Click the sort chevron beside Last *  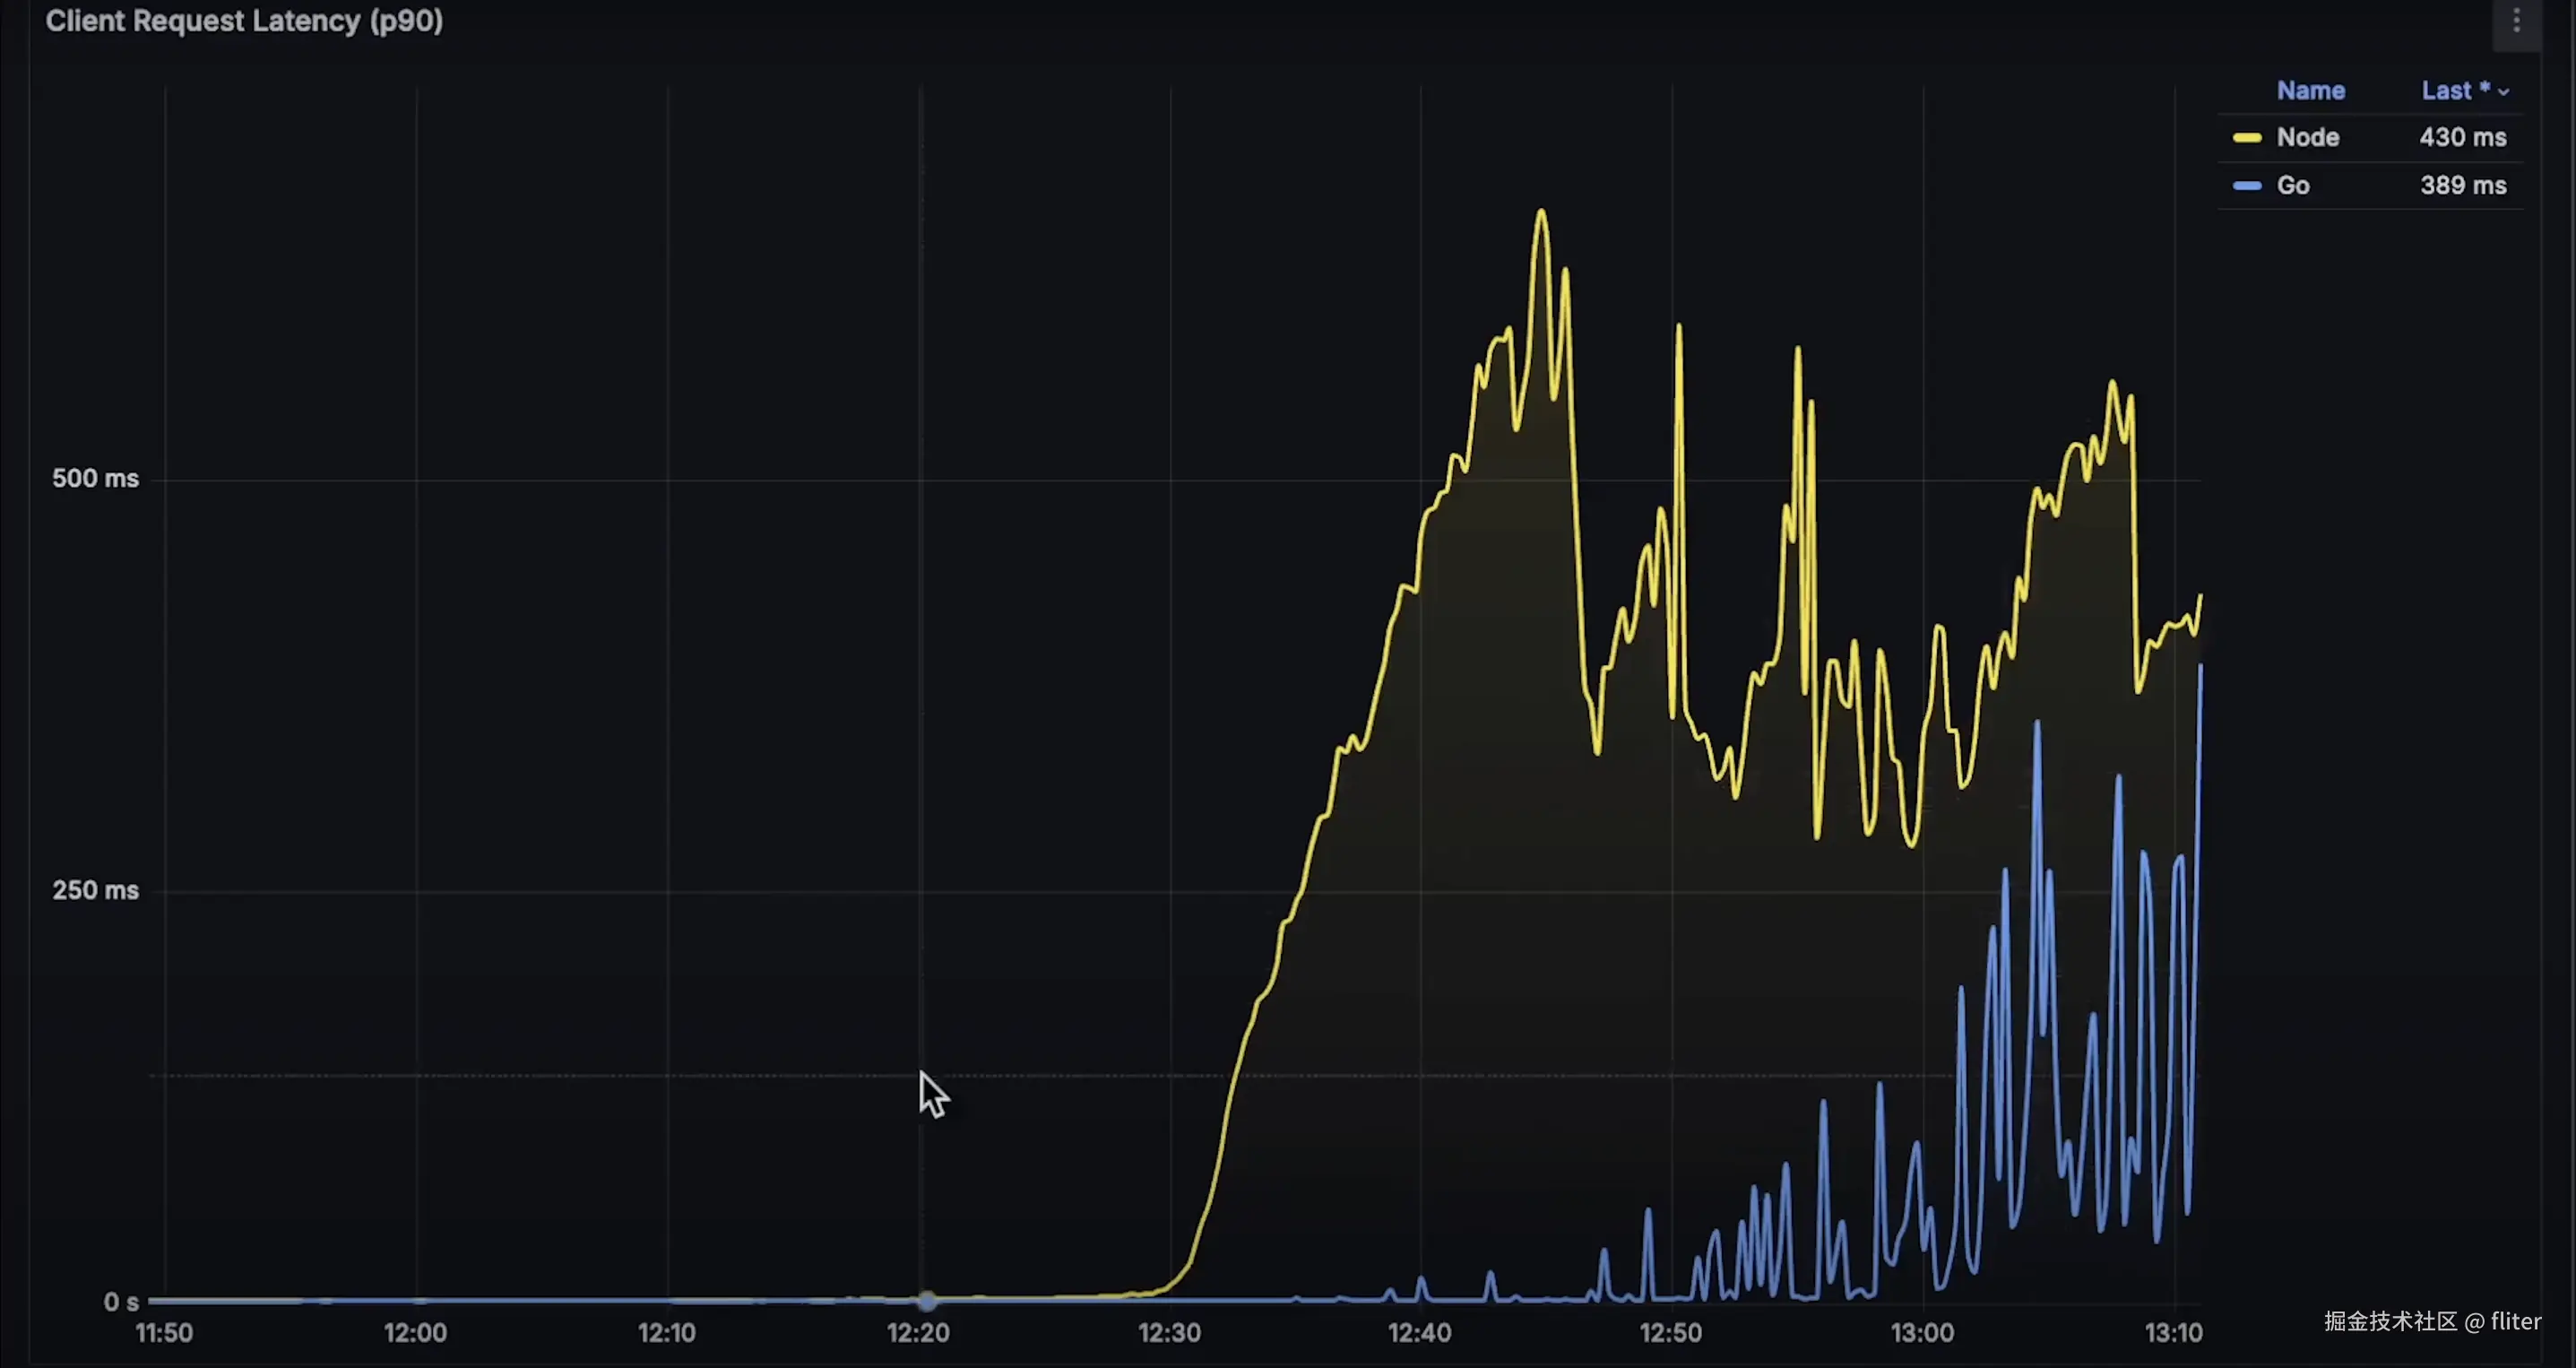coord(2504,92)
